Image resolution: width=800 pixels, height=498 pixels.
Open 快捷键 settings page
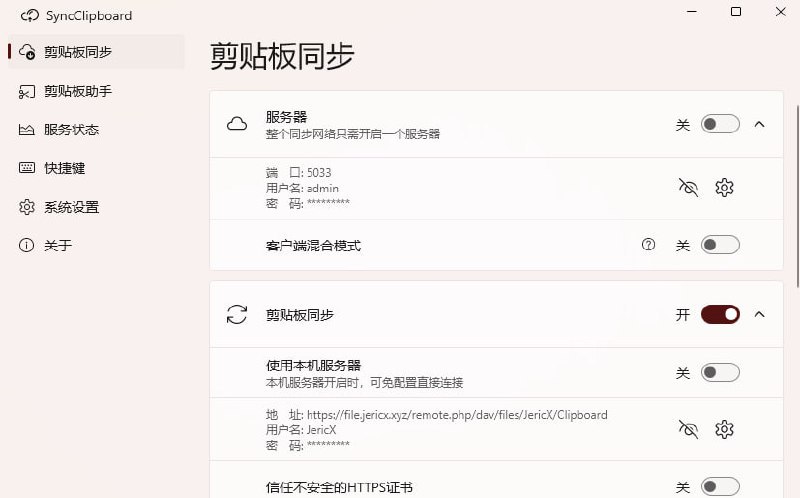pos(96,168)
